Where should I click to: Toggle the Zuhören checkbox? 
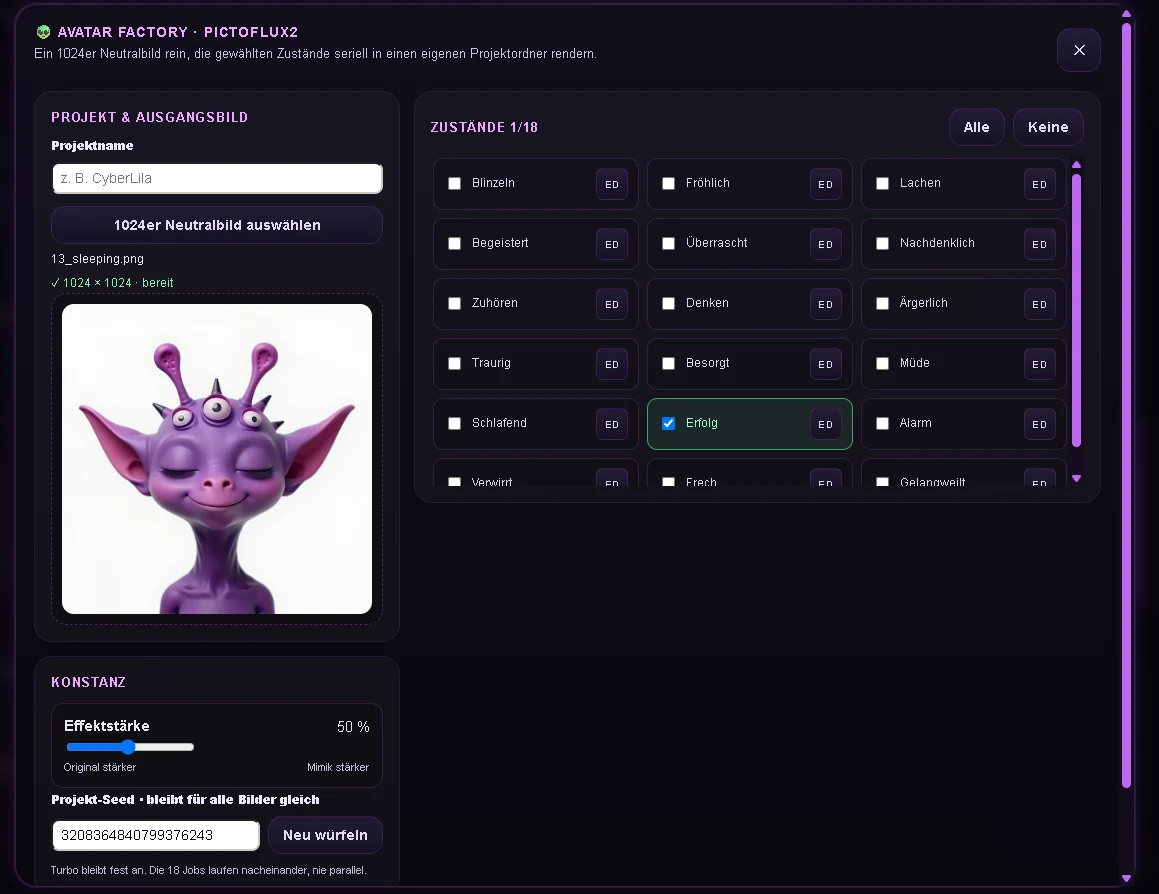(x=455, y=303)
